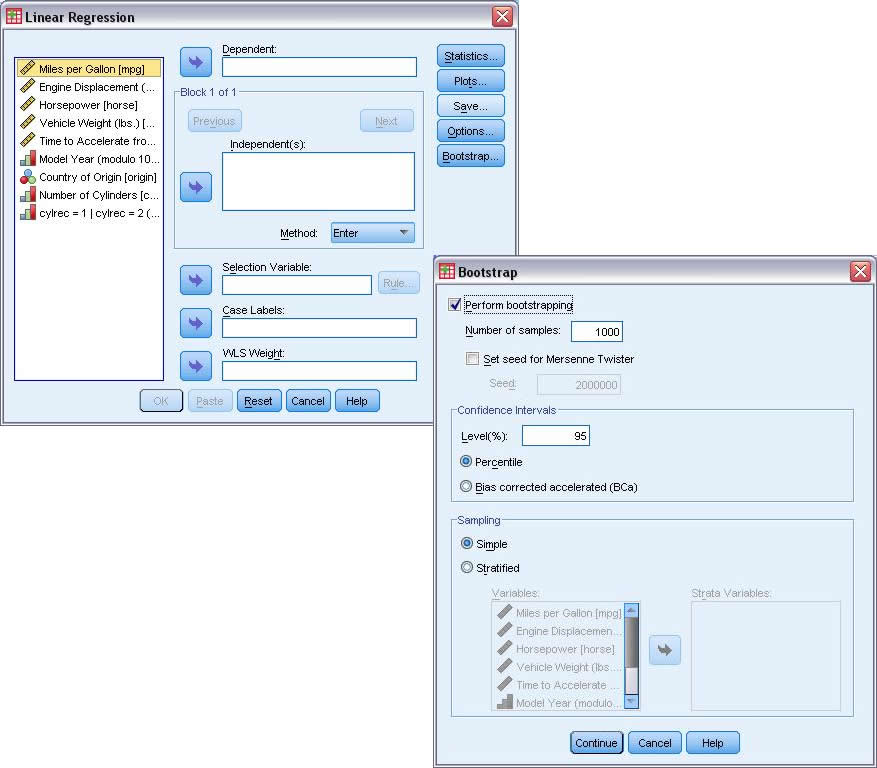877x768 pixels.
Task: Choose Simple sampling radio button
Action: pyautogui.click(x=466, y=543)
